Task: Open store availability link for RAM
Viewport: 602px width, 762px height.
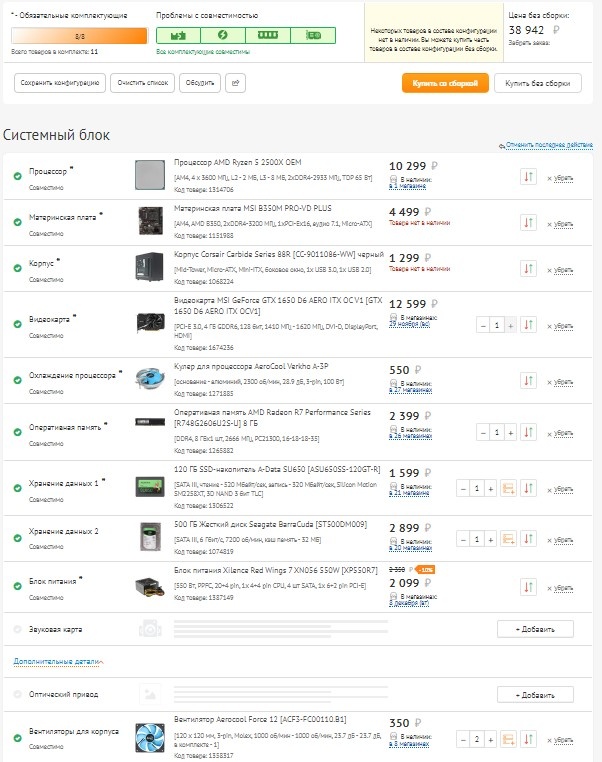Action: coord(411,436)
